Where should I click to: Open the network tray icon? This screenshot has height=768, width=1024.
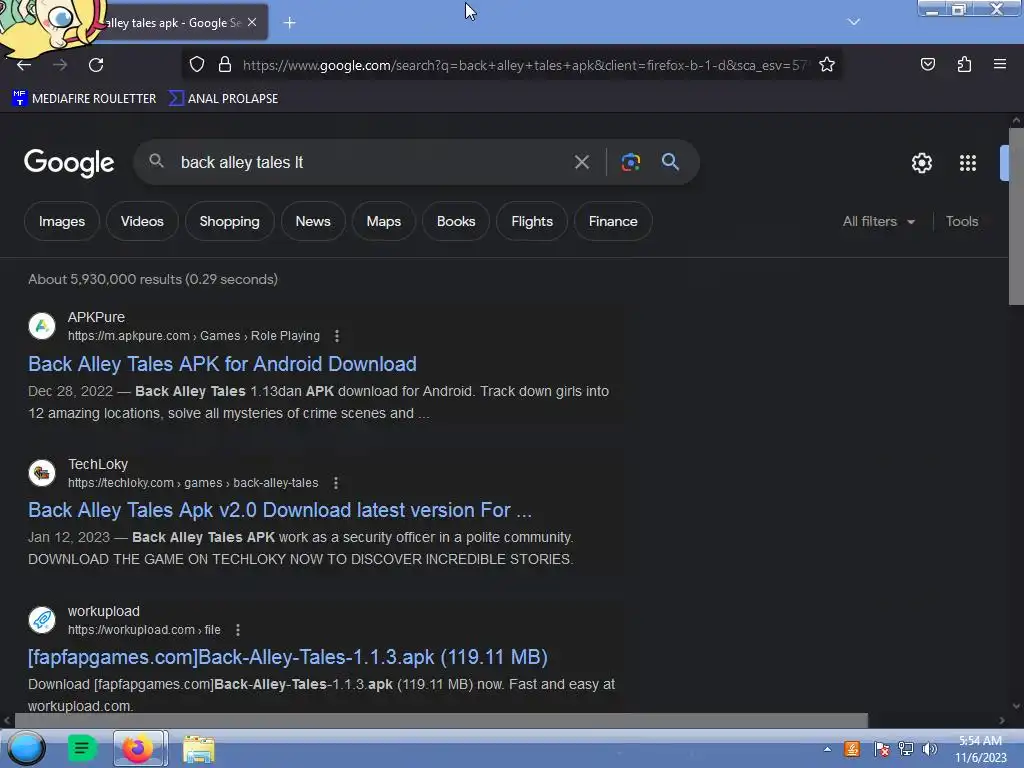coord(905,749)
